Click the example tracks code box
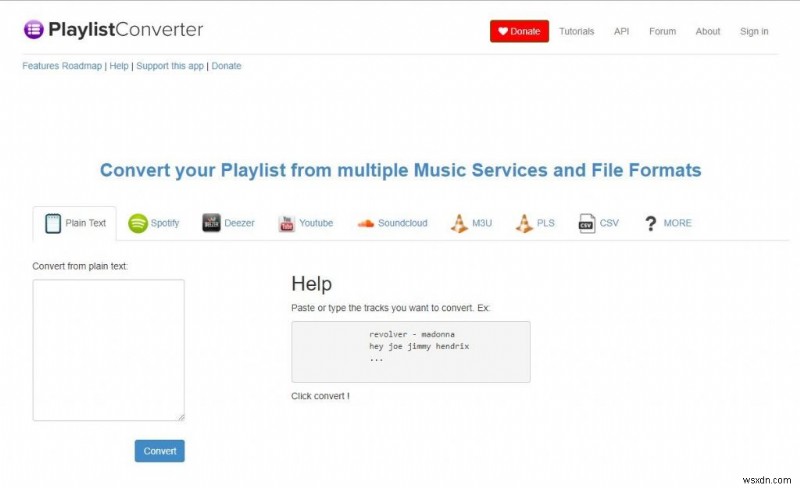This screenshot has width=800, height=488. tap(411, 352)
